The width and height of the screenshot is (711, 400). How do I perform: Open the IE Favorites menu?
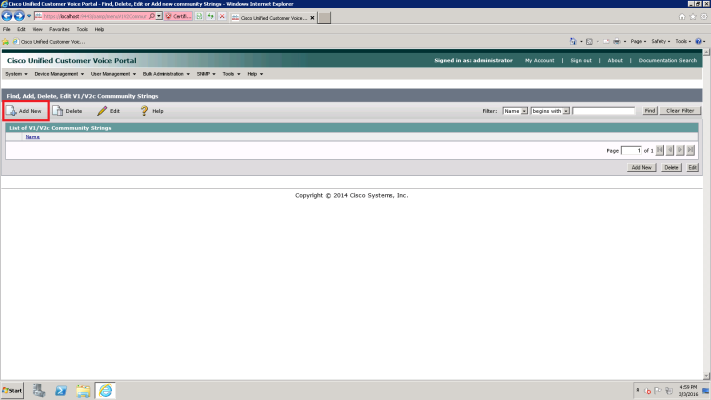click(x=59, y=29)
